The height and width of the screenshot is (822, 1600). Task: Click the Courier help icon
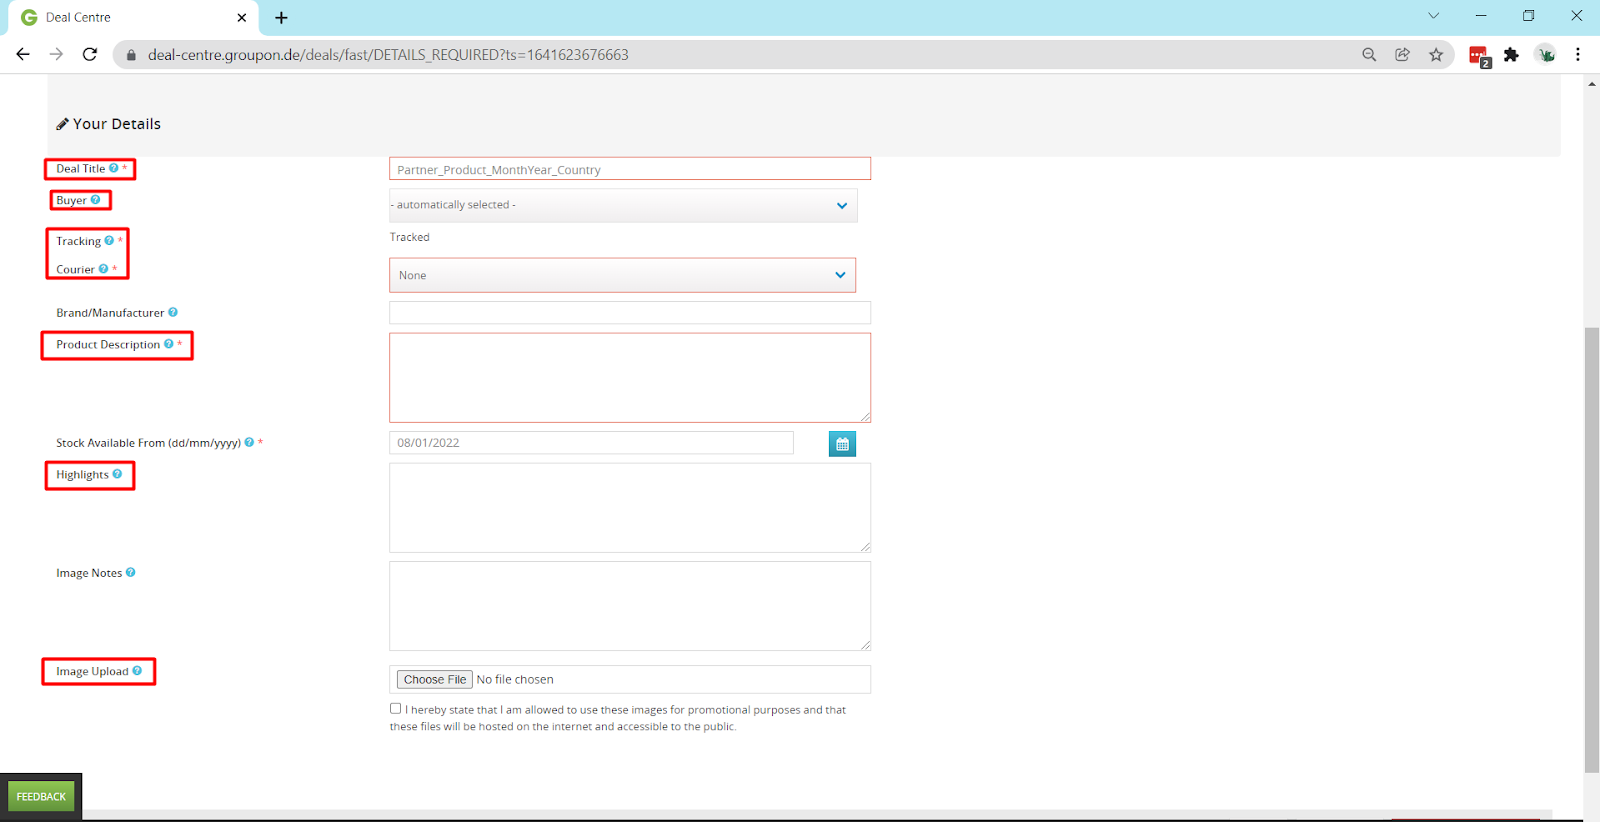(x=103, y=269)
